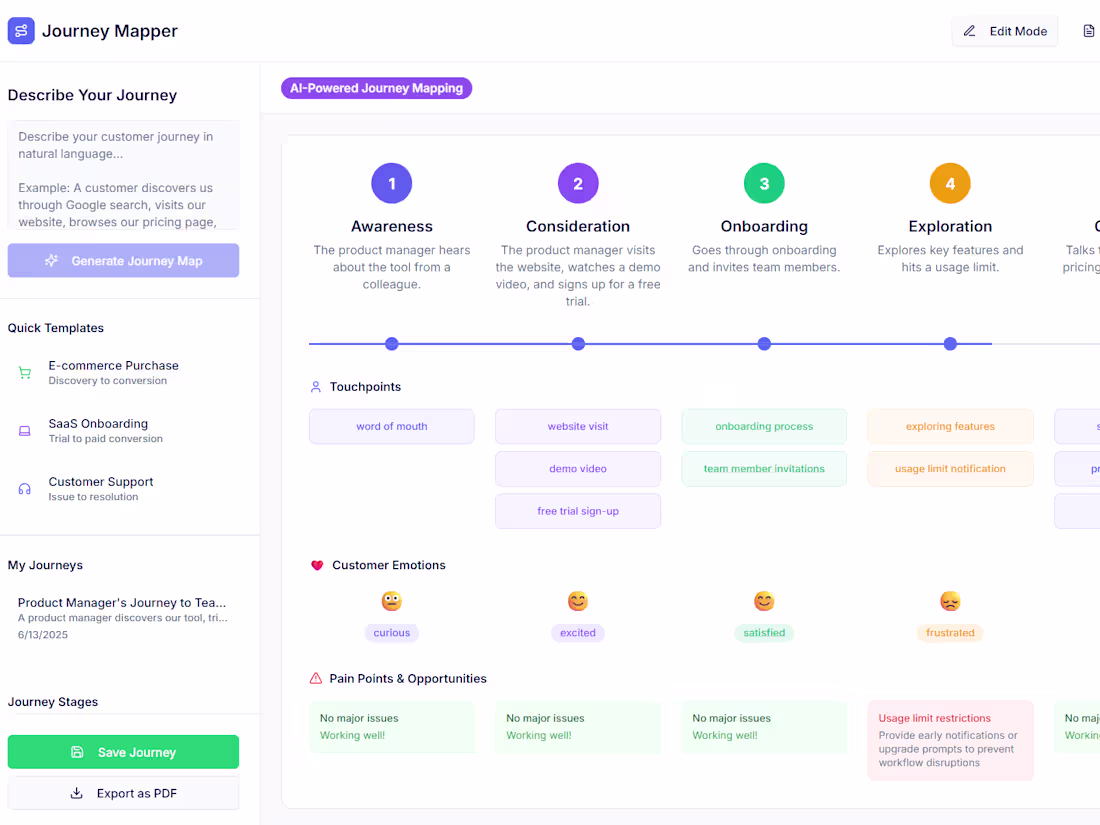This screenshot has height=825, width=1100.
Task: Click the warning triangle near Pain Points & Opportunities
Action: coord(316,678)
